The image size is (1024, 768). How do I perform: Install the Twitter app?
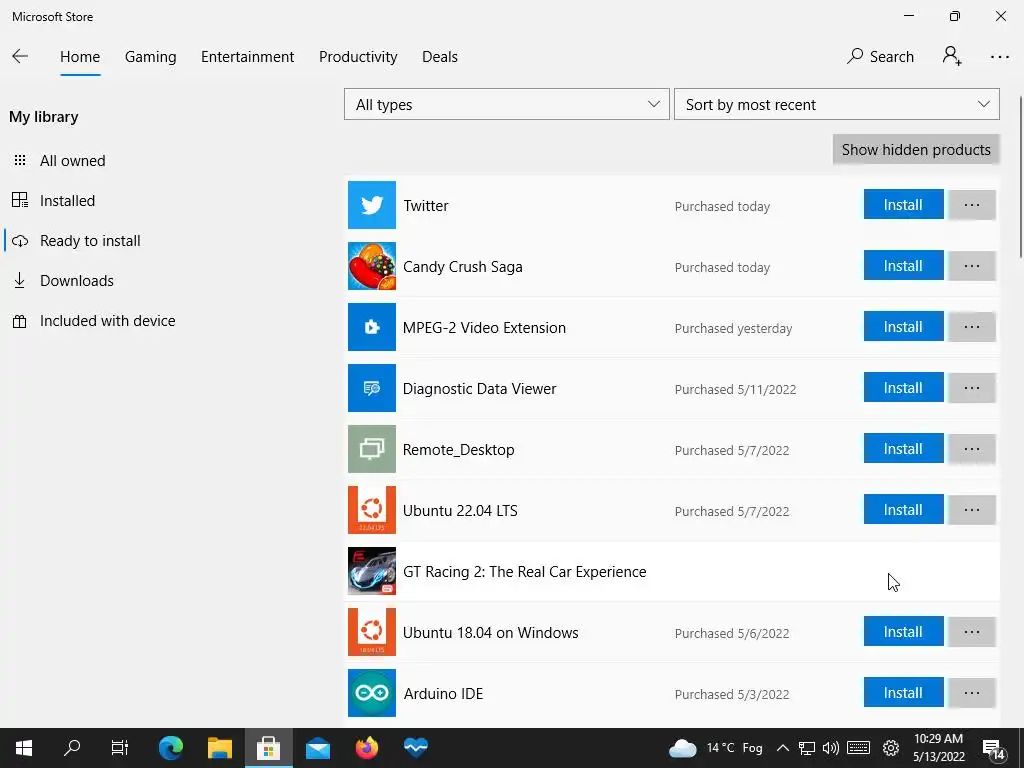coord(903,204)
